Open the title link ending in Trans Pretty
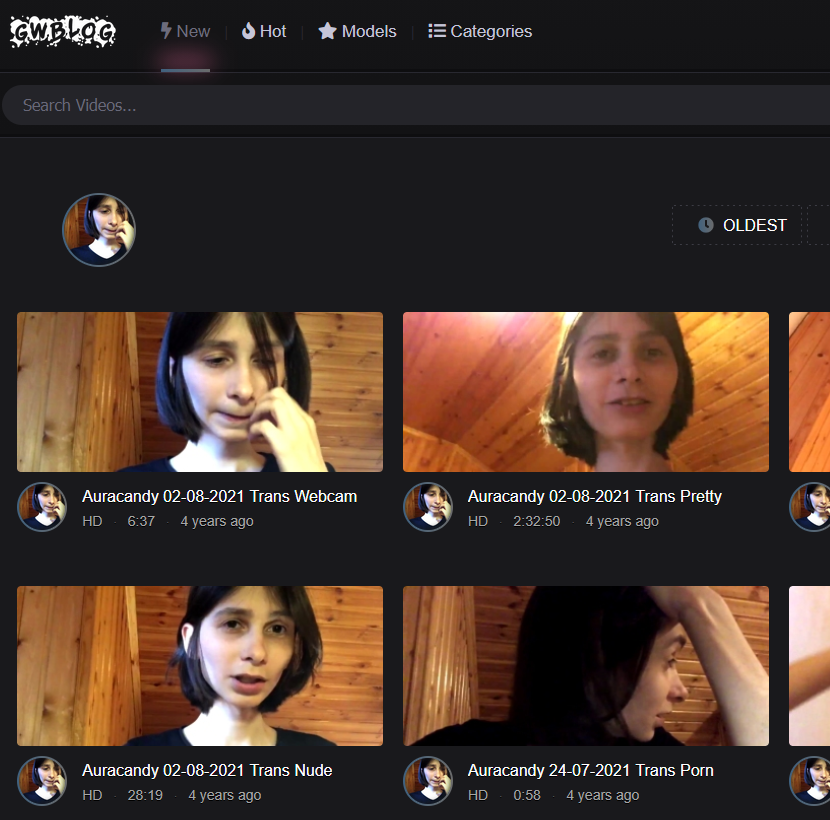Screen dimensions: 830x820 [595, 497]
